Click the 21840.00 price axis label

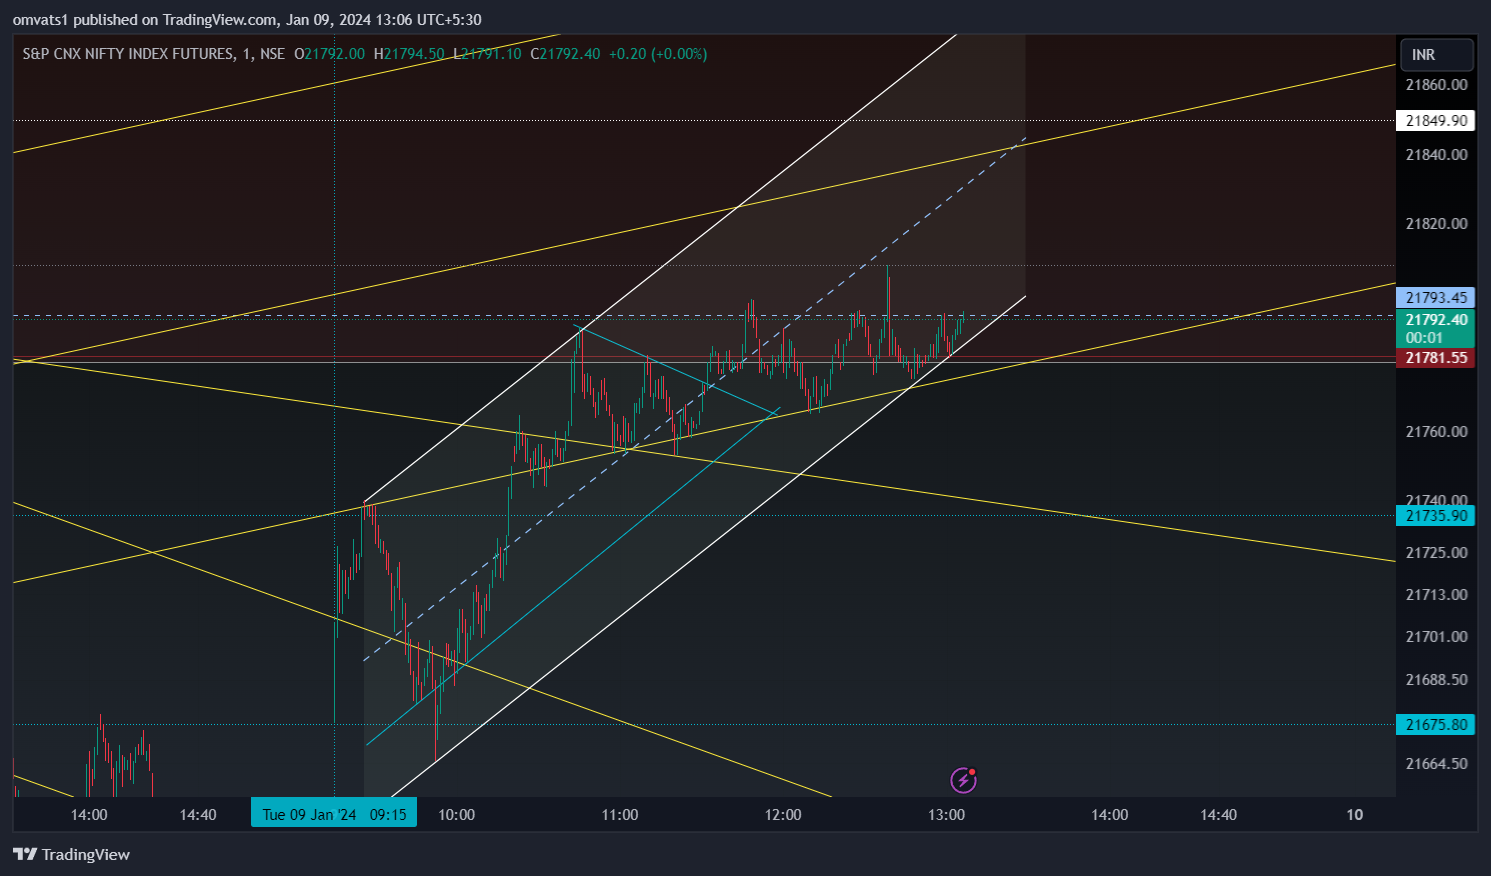[1436, 154]
